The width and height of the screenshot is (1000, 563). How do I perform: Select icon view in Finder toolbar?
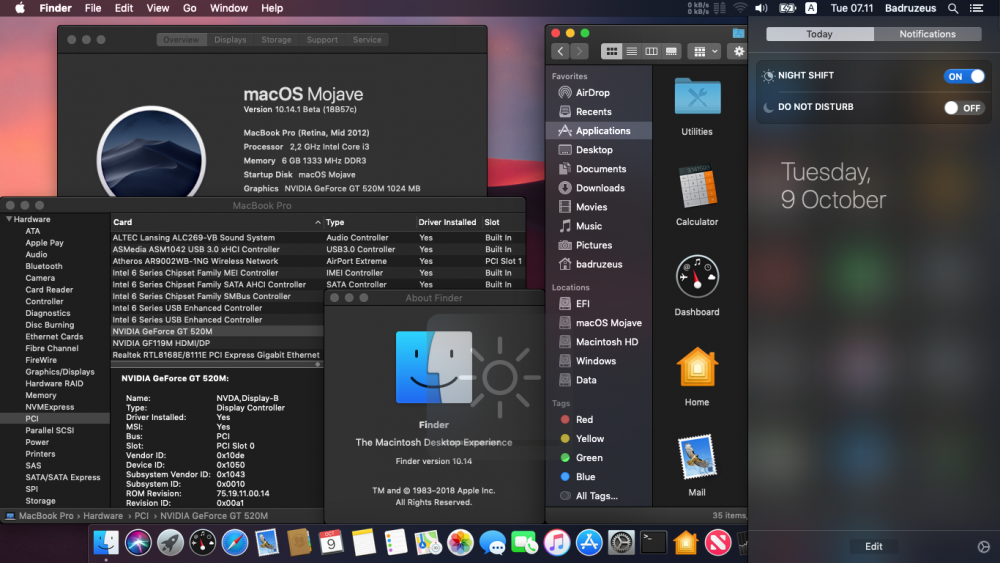coord(612,52)
